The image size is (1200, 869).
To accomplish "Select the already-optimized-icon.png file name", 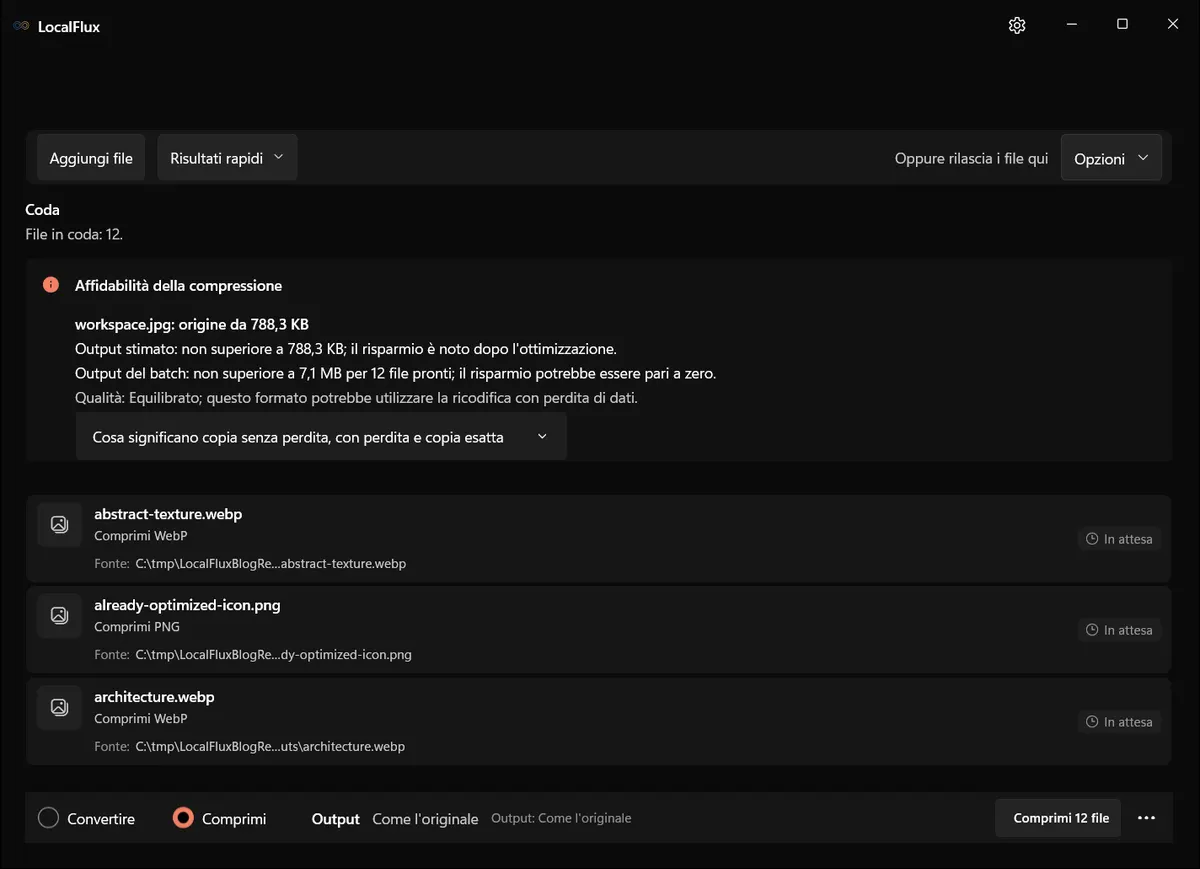I will 187,605.
